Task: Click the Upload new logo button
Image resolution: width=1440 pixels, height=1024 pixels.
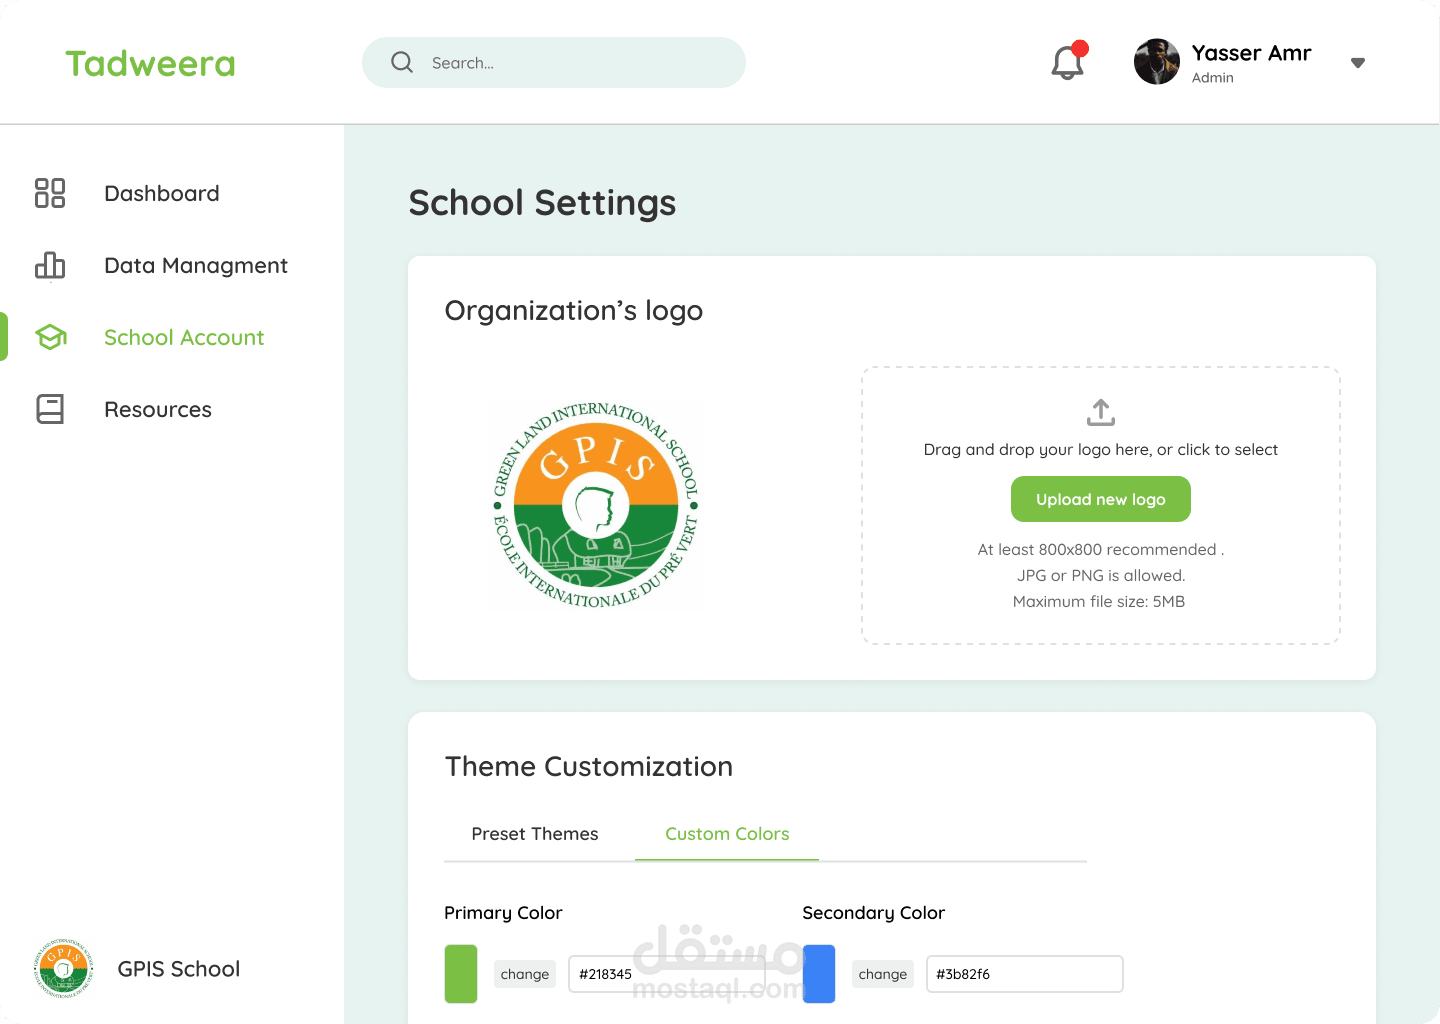Action: coord(1101,499)
